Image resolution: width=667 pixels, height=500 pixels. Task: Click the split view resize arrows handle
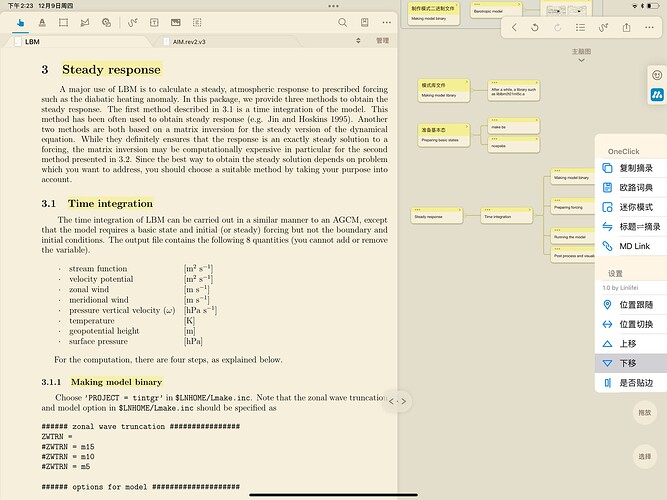(x=398, y=401)
